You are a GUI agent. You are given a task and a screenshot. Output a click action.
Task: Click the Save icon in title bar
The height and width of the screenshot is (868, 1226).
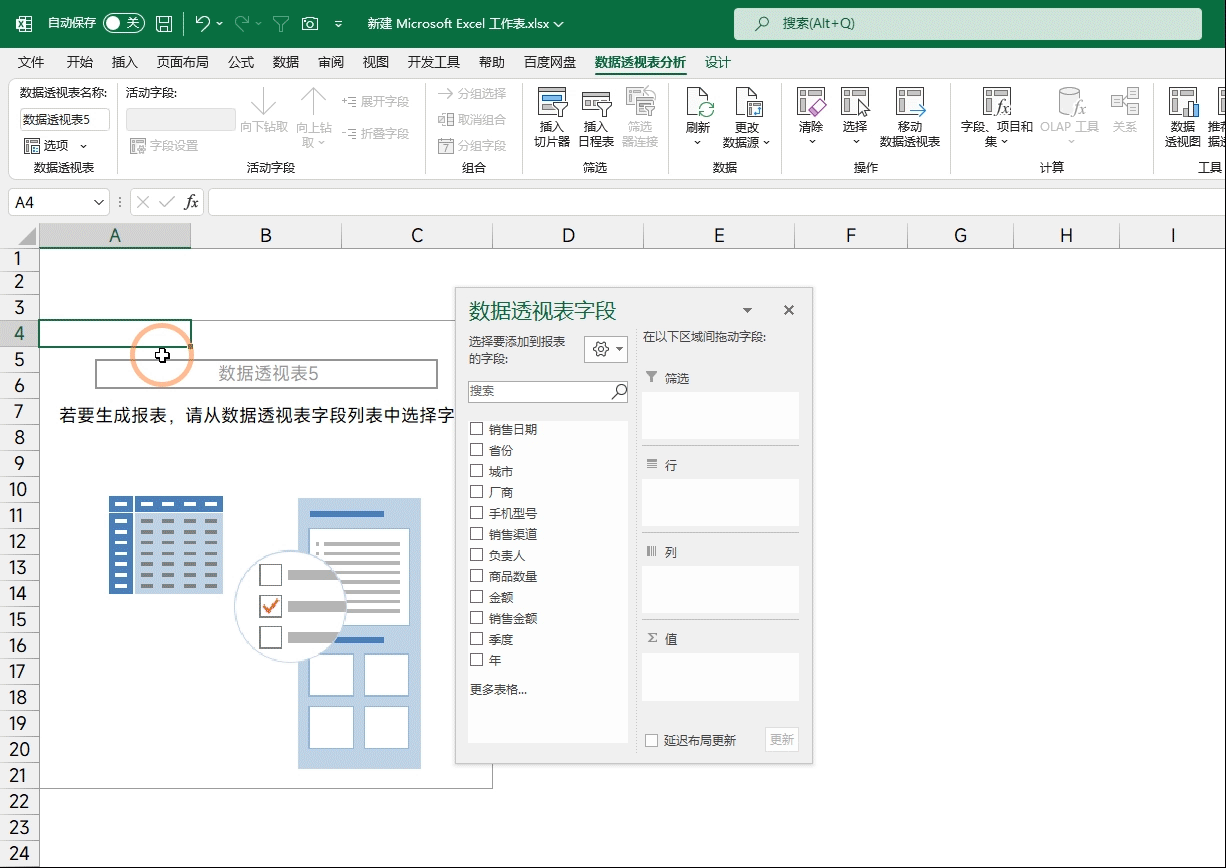point(164,23)
